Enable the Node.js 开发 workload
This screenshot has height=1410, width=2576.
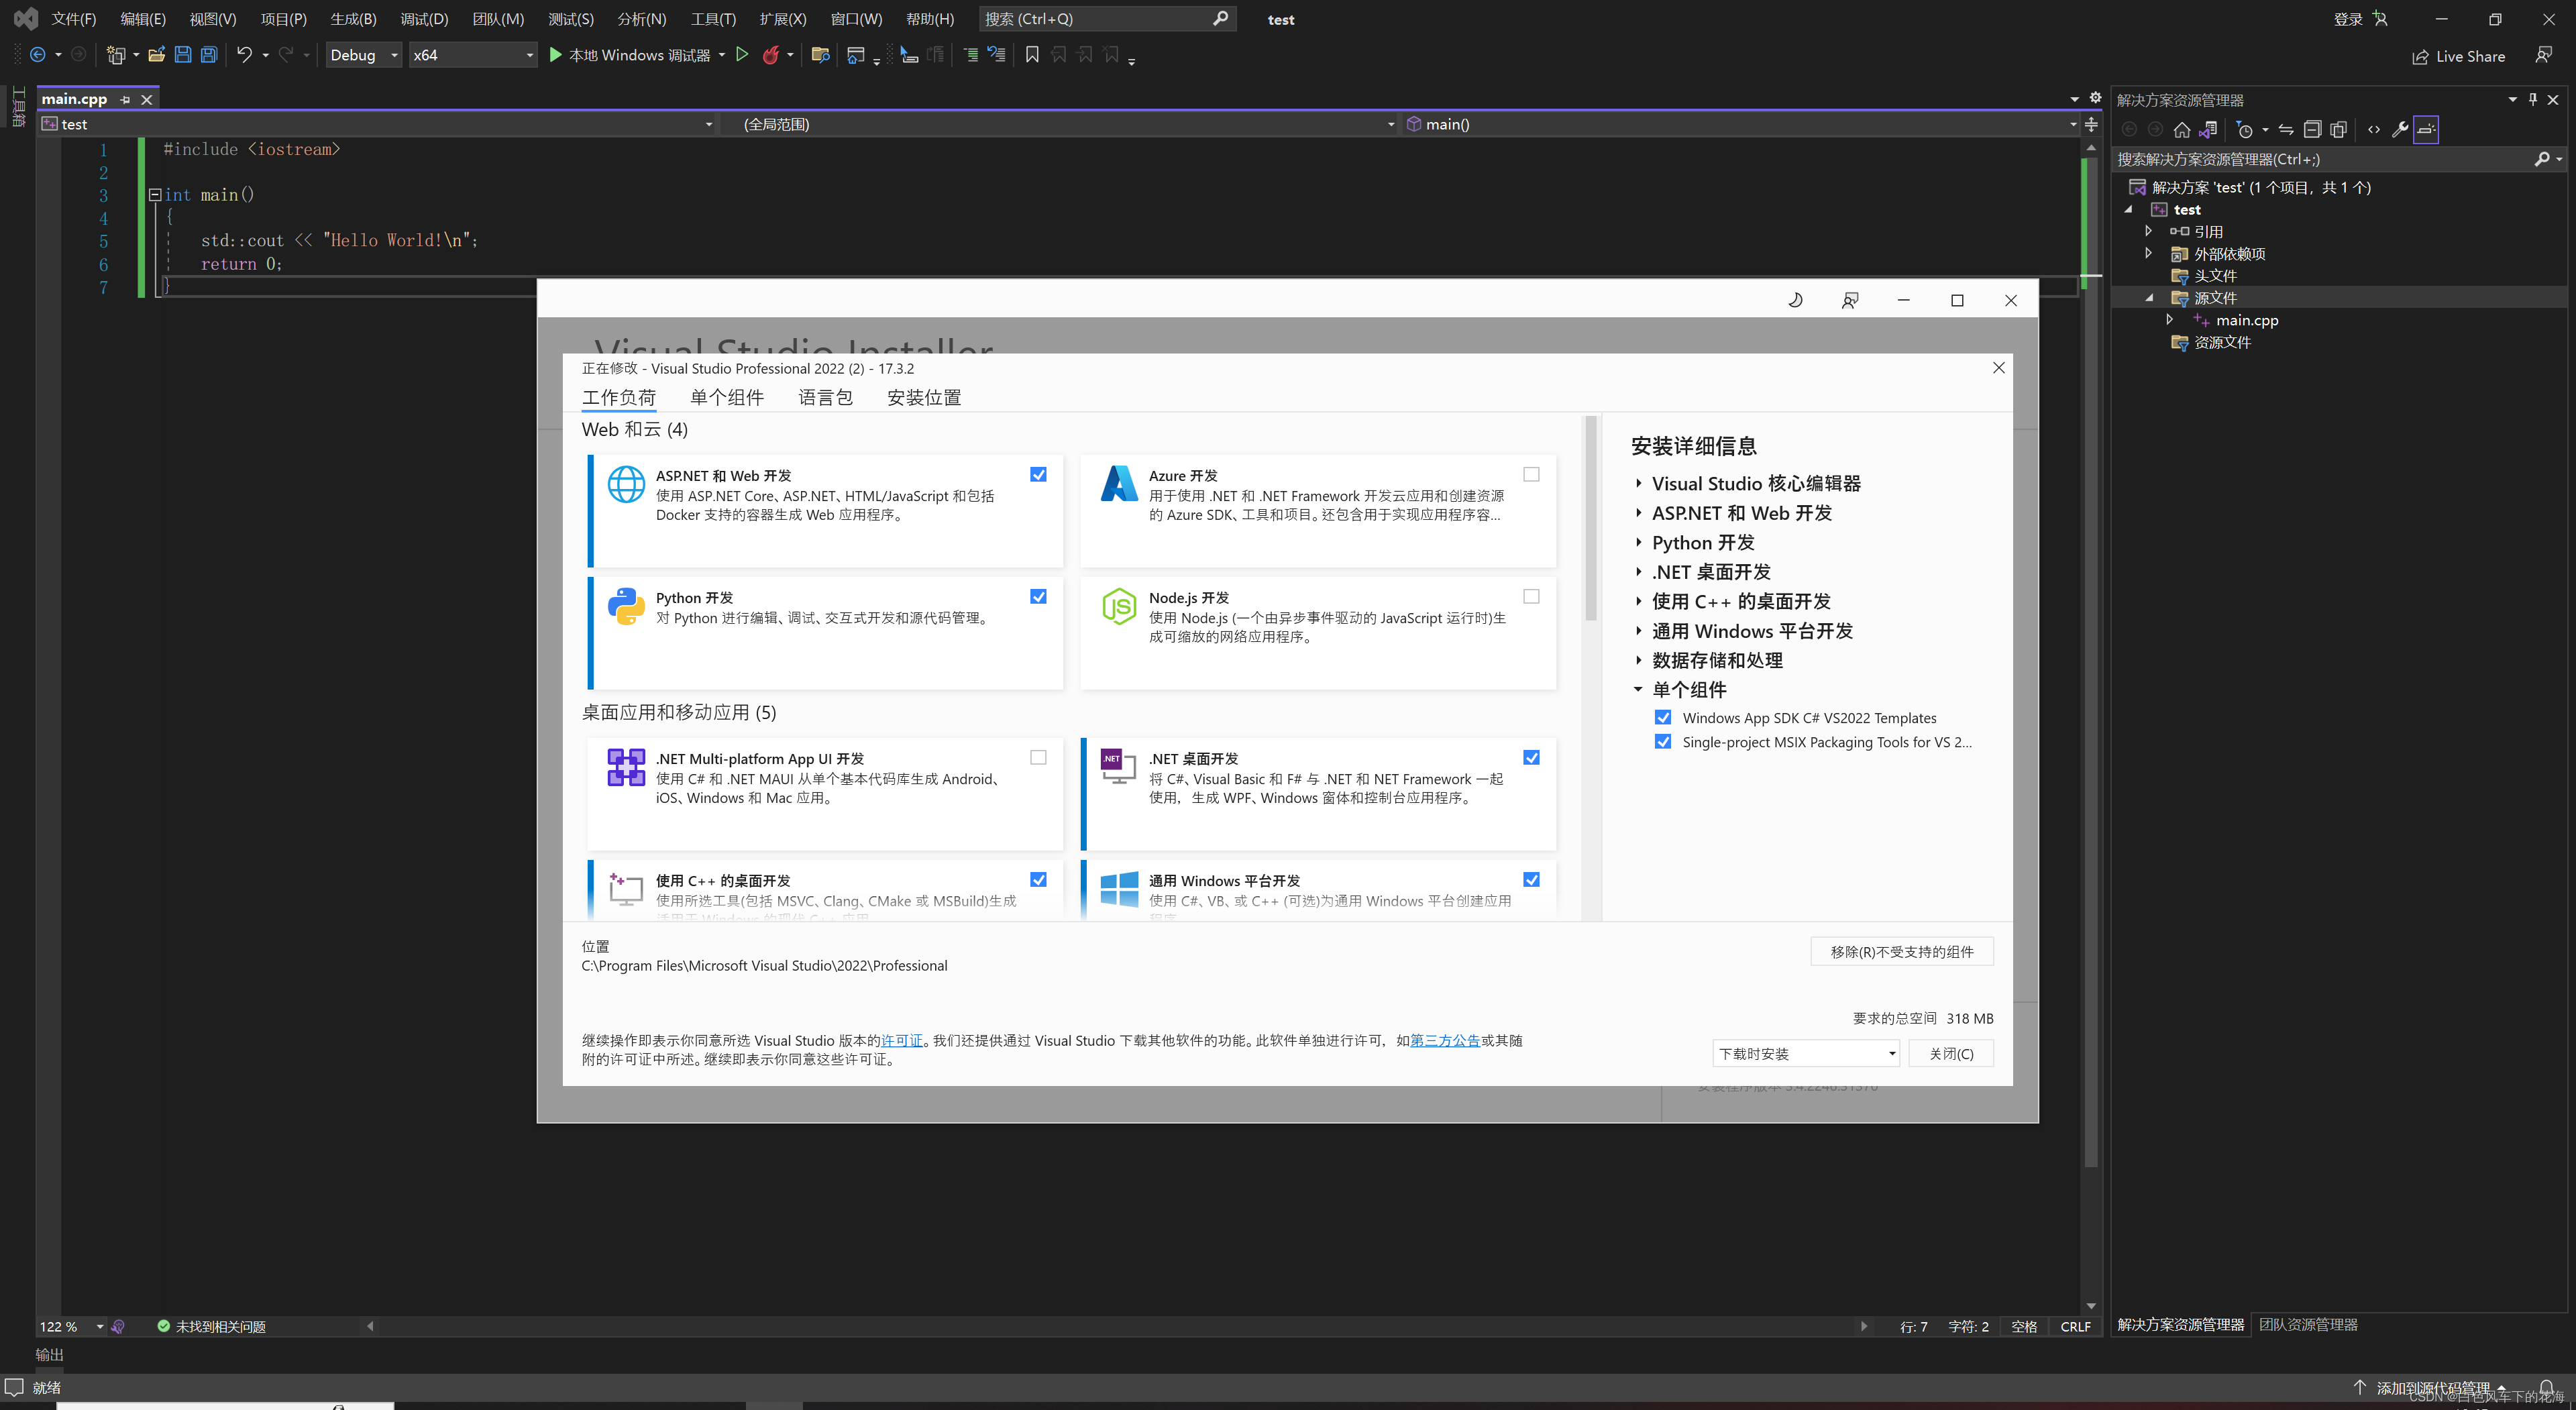click(x=1531, y=596)
